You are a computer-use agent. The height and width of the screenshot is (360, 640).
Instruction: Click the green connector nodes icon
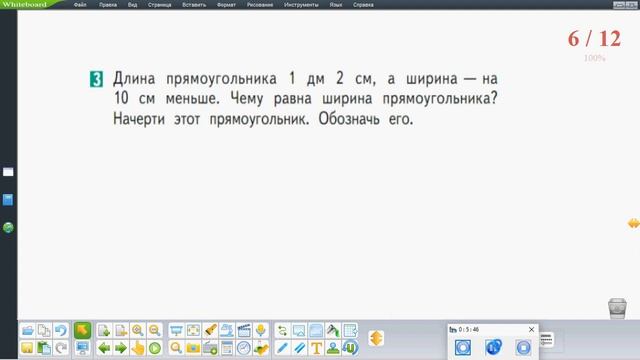[282, 330]
